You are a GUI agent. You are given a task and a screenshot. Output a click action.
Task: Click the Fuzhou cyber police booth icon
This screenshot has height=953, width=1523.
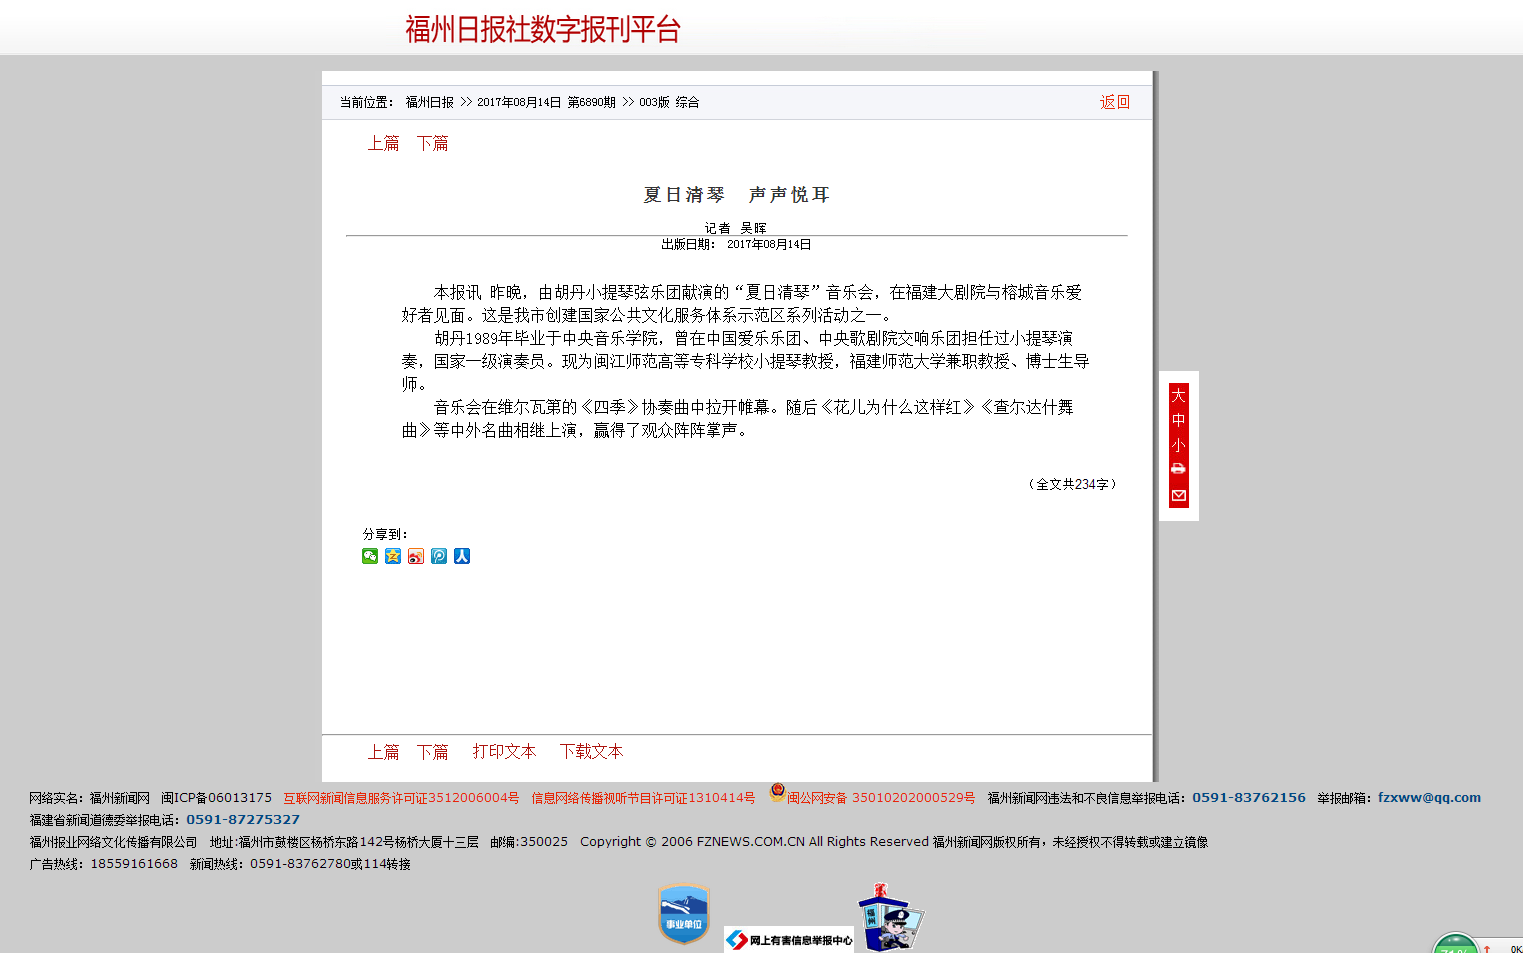890,918
